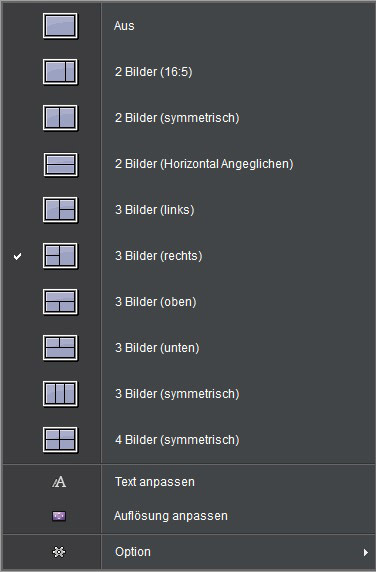Click the four-image grid layout icon
Screen dimensions: 376x572
pyautogui.click(x=60, y=440)
